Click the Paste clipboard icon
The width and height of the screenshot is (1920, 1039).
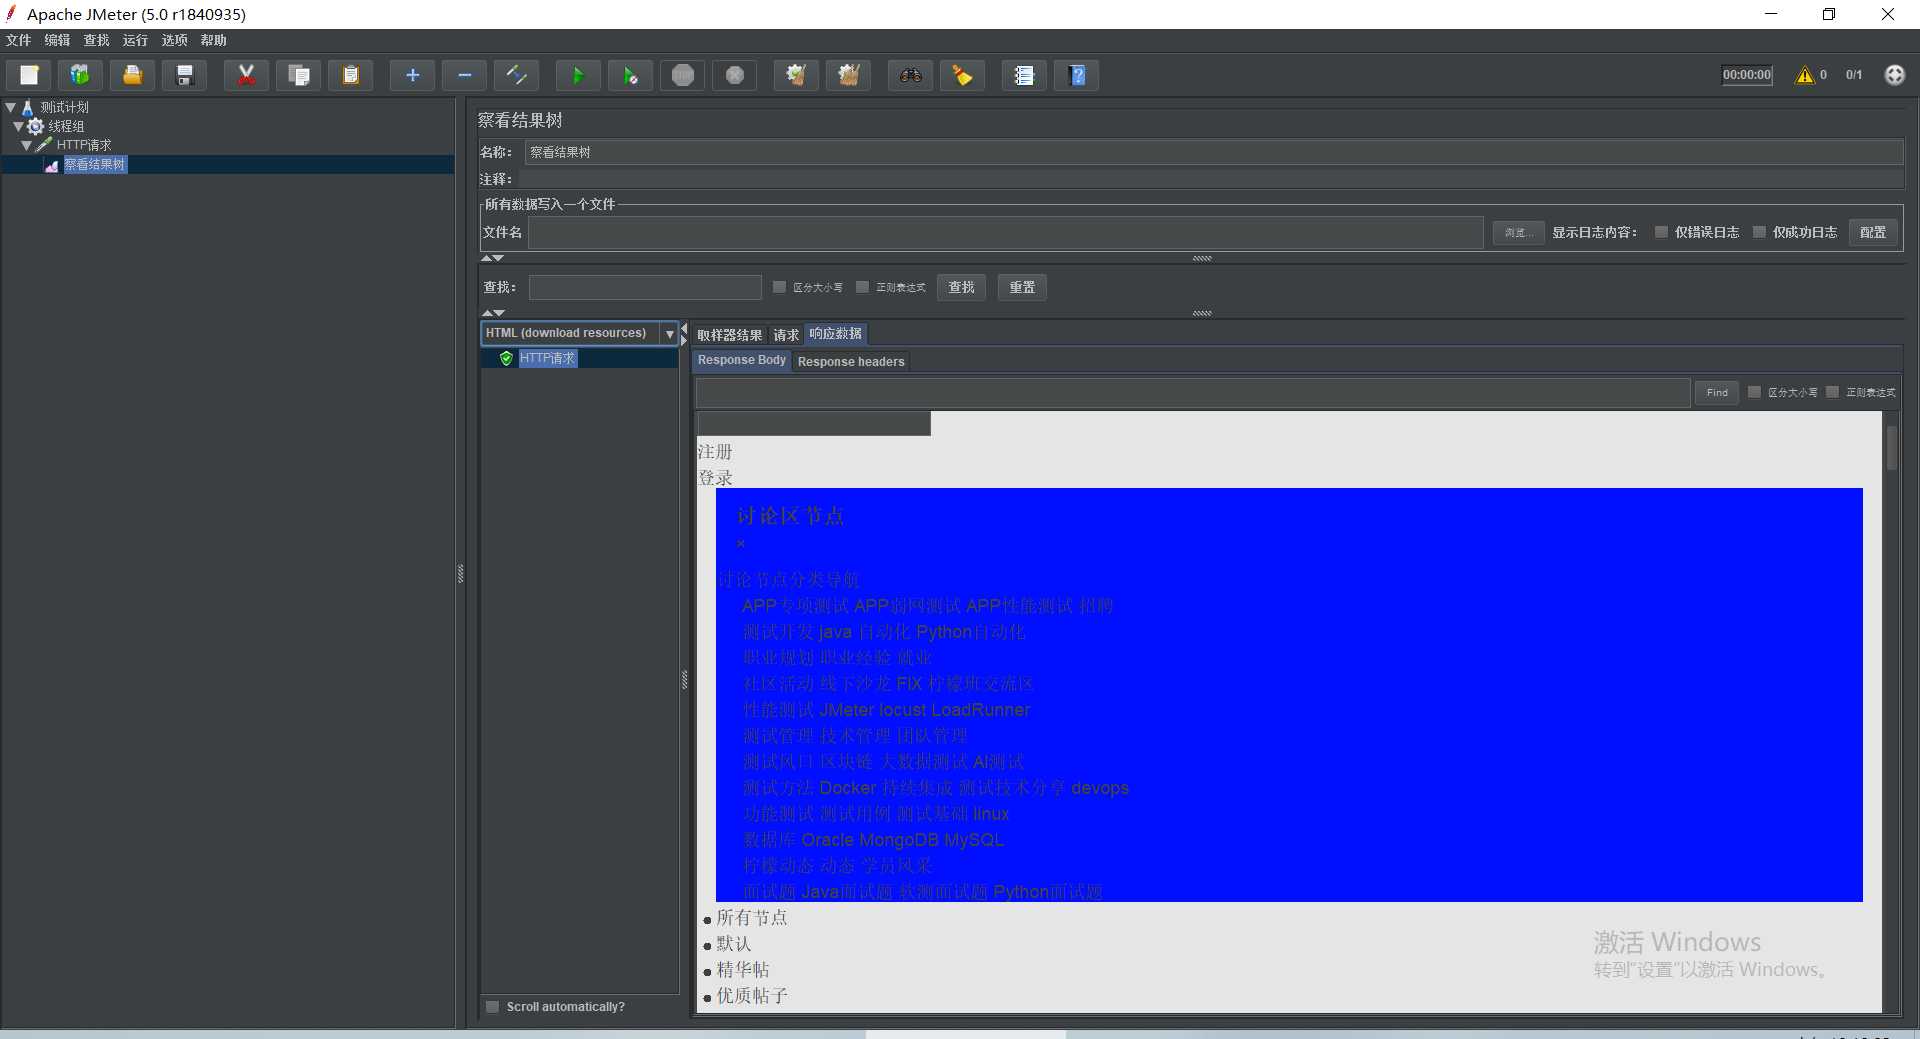point(350,75)
